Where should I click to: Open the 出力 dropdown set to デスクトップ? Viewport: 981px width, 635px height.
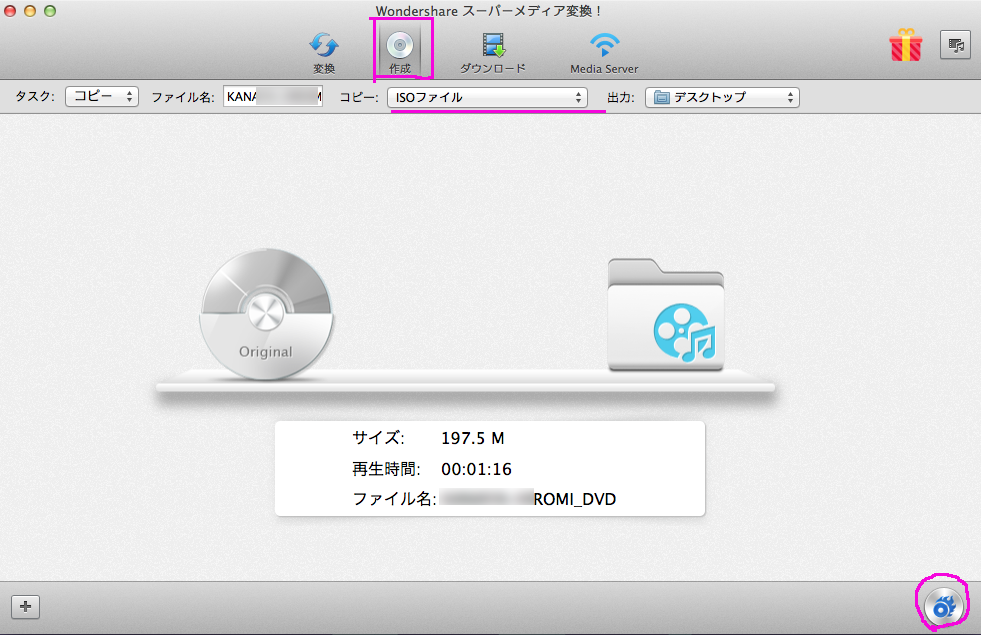[722, 97]
